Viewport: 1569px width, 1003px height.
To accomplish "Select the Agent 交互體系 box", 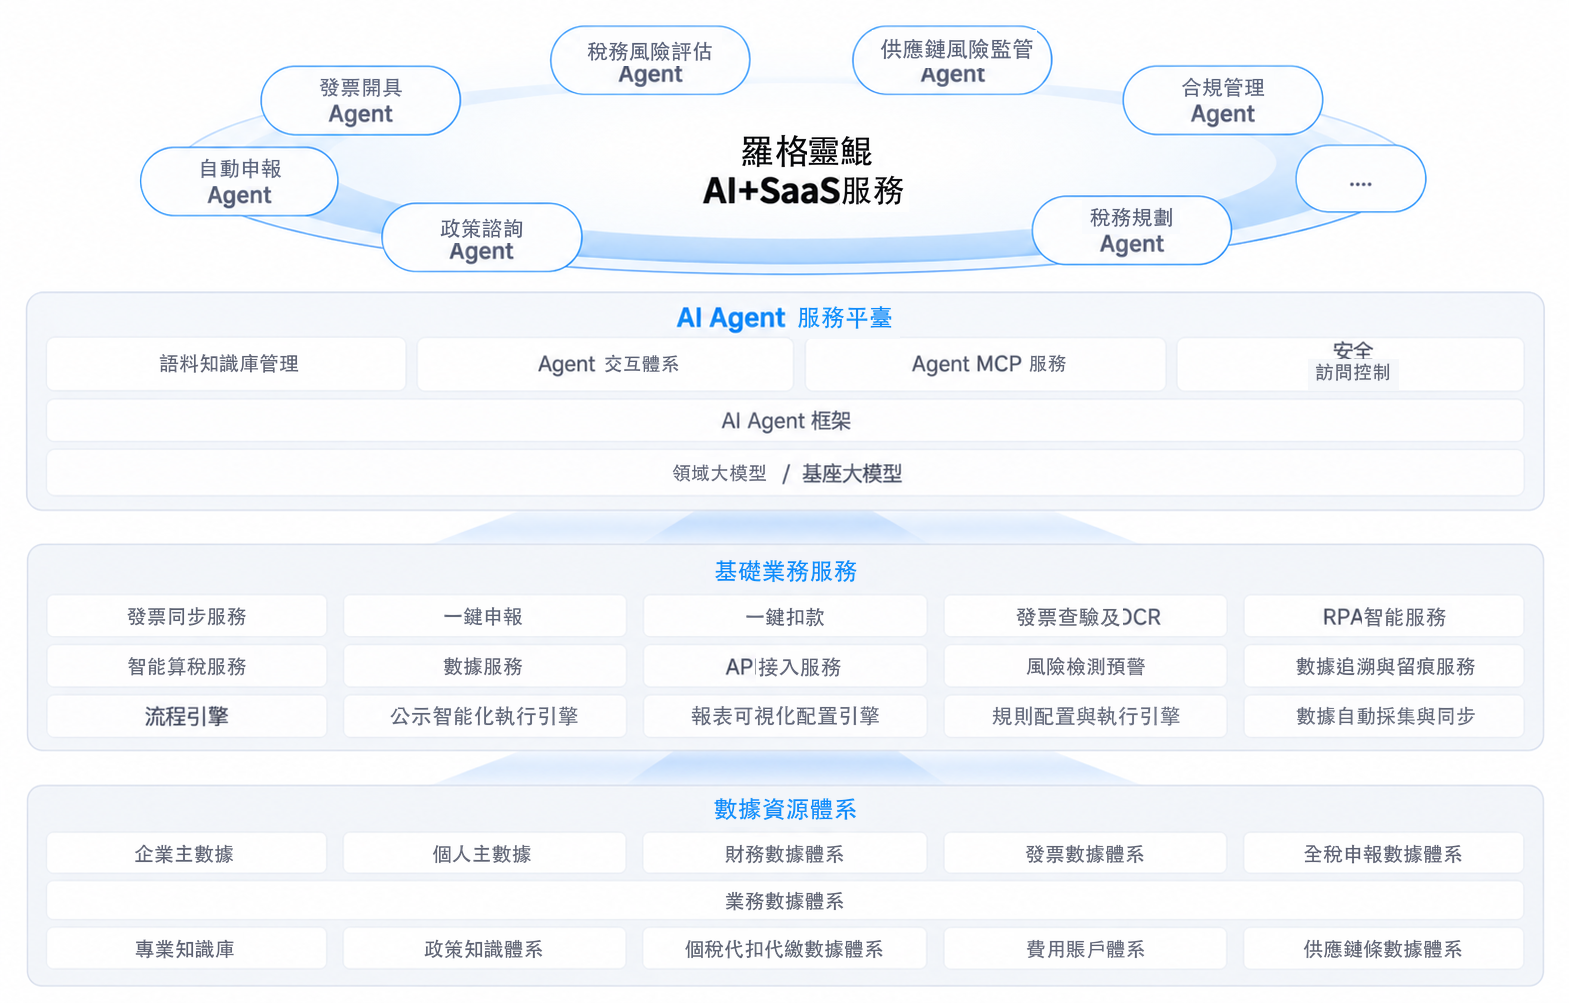I will (x=605, y=364).
